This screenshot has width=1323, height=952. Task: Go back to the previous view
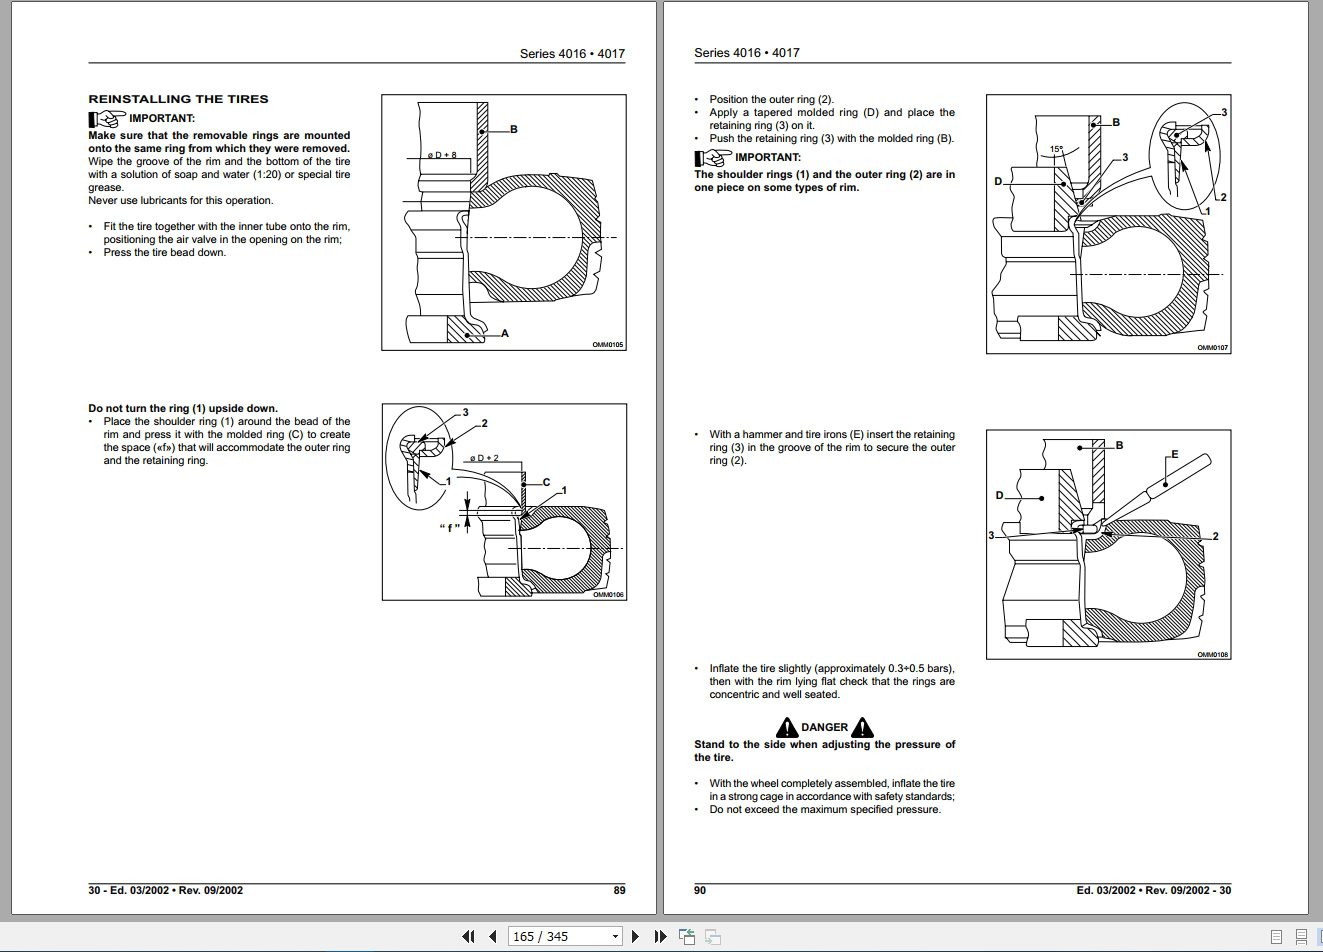[x=686, y=936]
